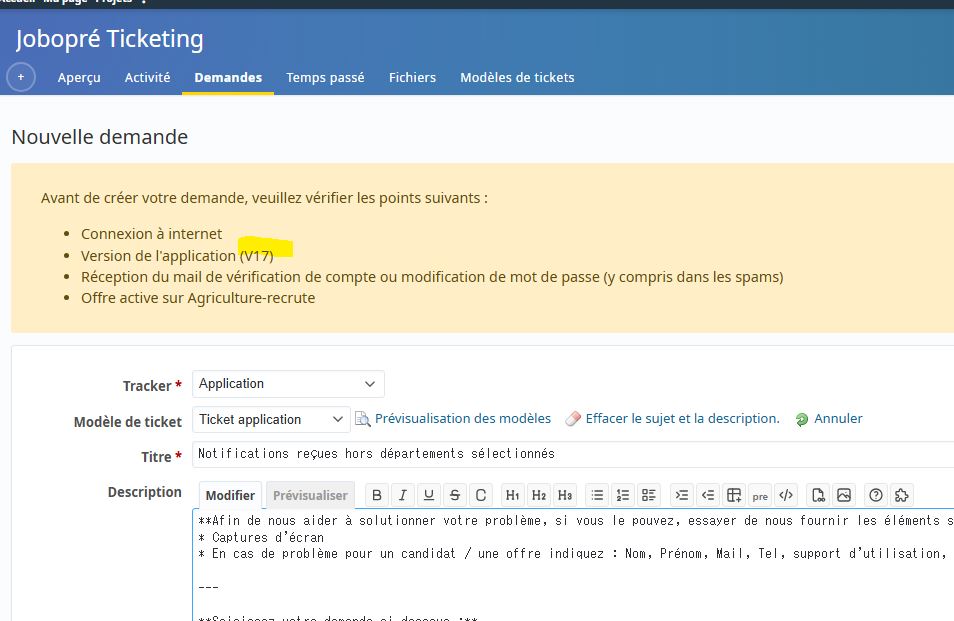Screen dimensions: 954x621
Task: Click Prévisualisation des modèles link
Action: click(x=462, y=419)
